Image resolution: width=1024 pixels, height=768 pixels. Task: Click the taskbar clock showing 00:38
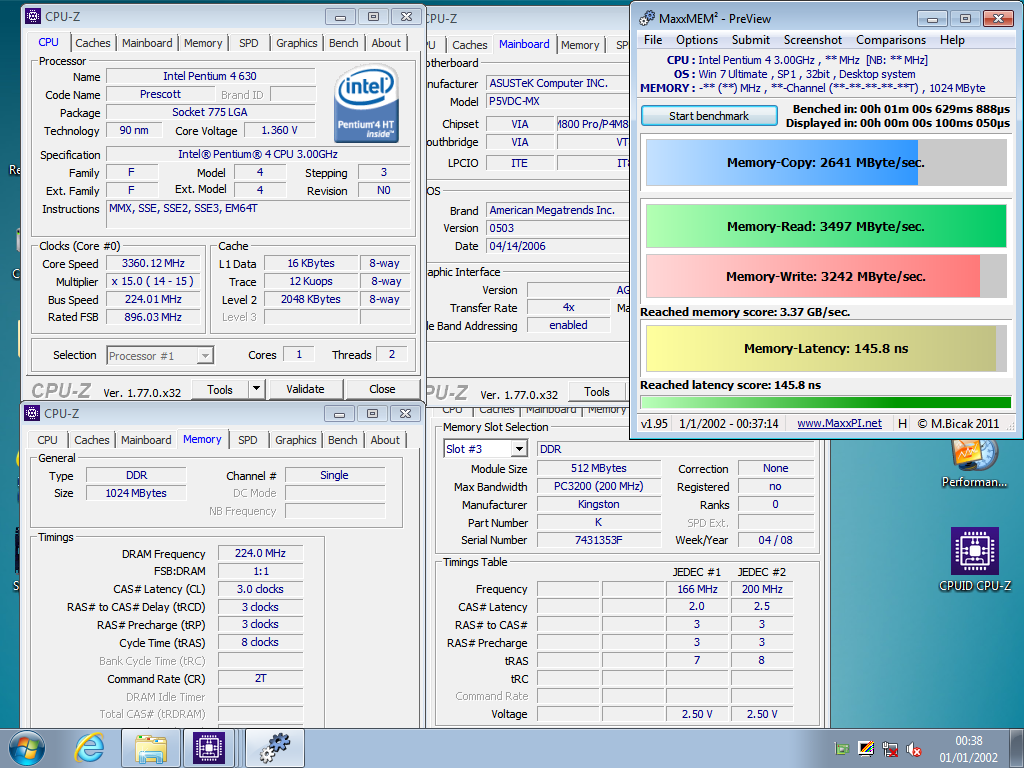pyautogui.click(x=968, y=749)
